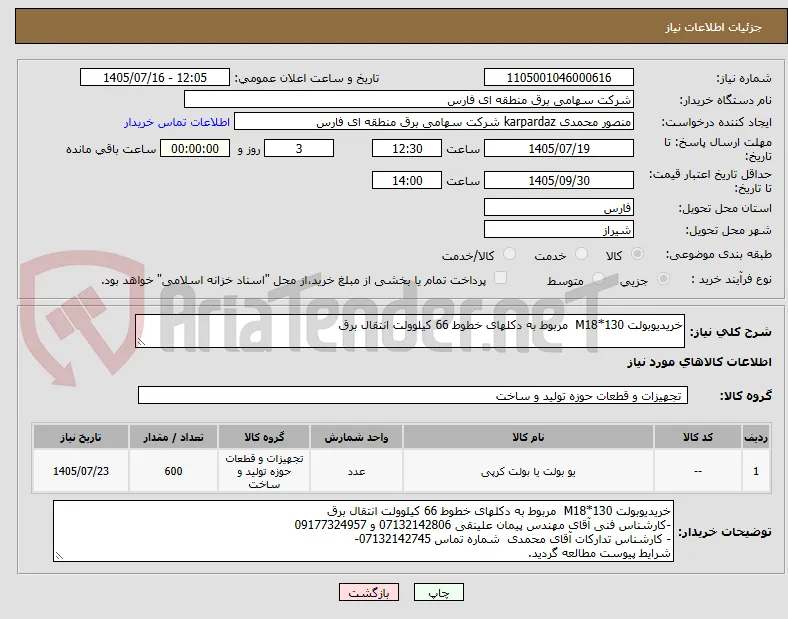Image resolution: width=788 pixels, height=619 pixels.
Task: Click the public announcement date field
Action: (x=155, y=77)
